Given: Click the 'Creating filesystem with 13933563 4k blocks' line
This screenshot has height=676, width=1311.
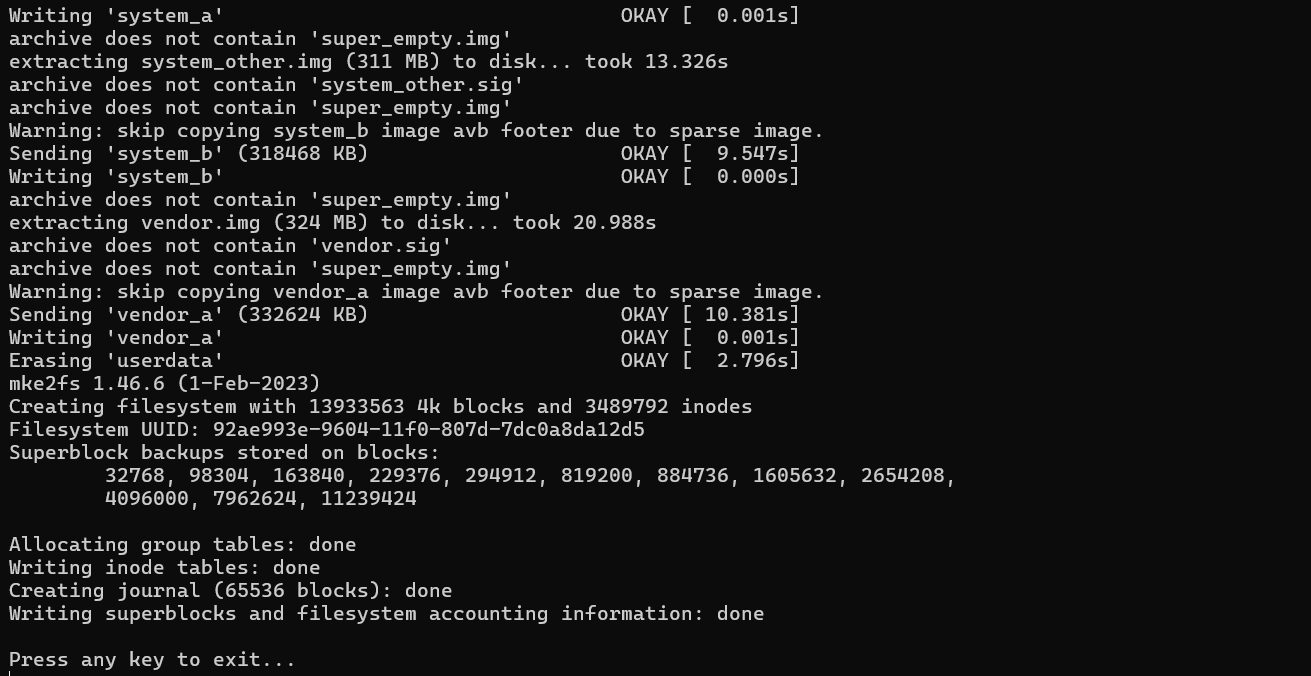Looking at the screenshot, I should pos(380,407).
